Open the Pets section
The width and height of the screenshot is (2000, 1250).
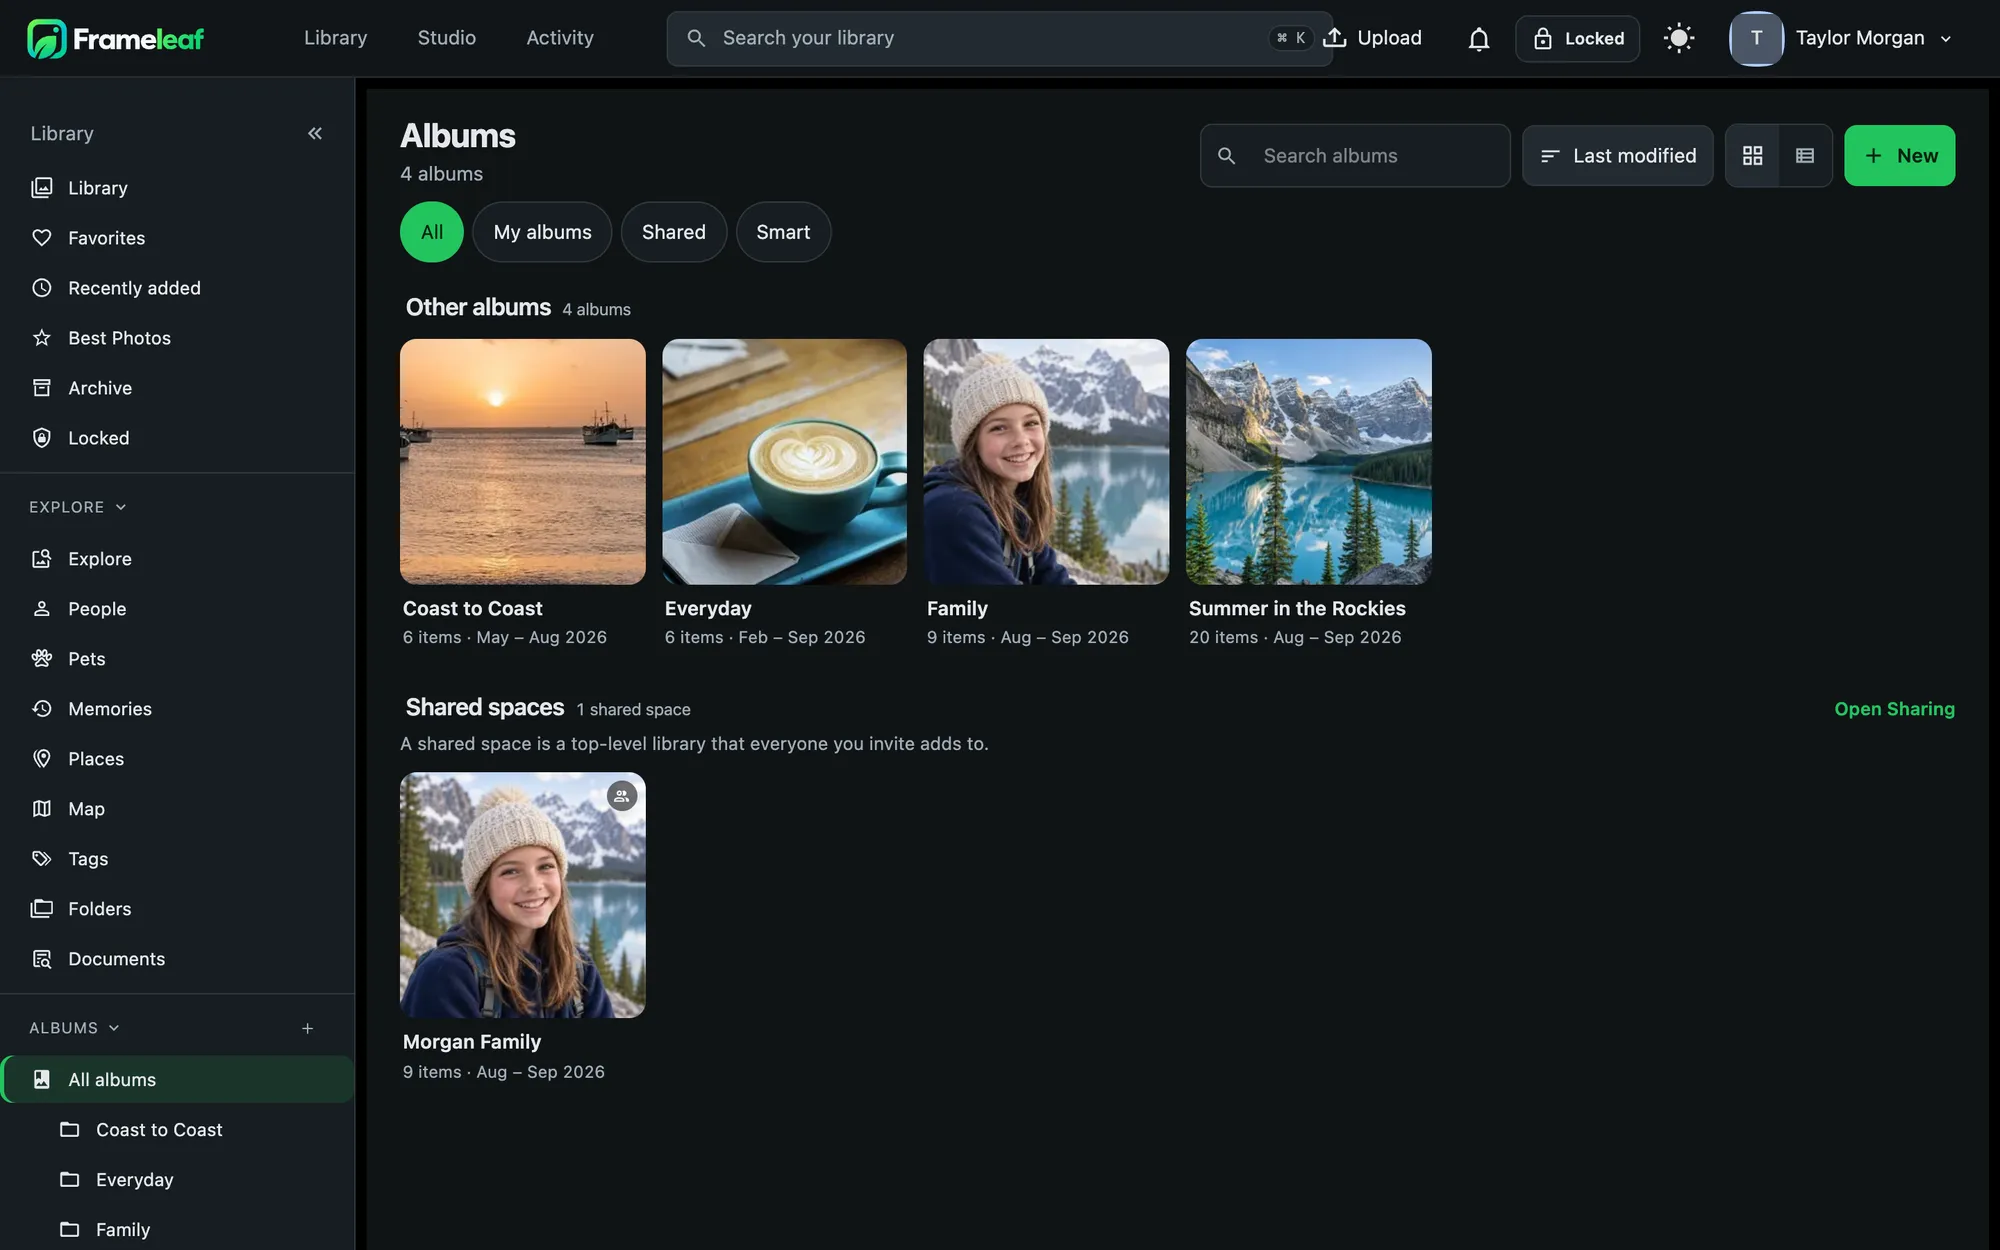tap(177, 659)
